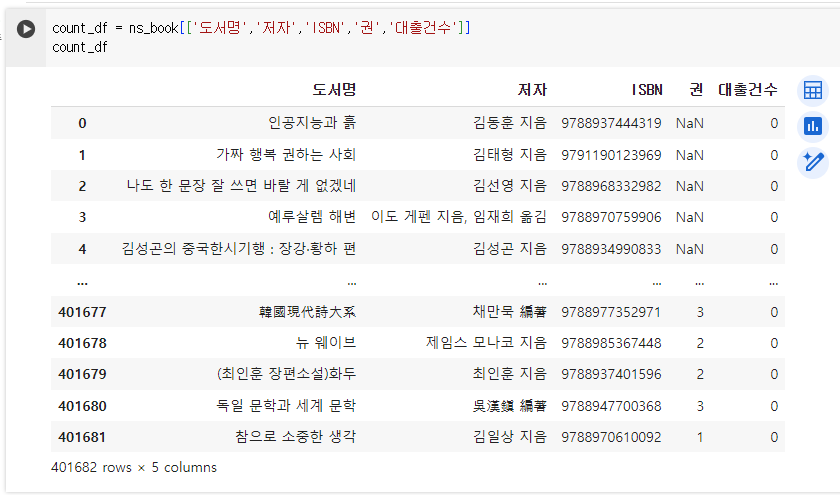
Task: Select ISBN 9788937444319
Action: (611, 123)
